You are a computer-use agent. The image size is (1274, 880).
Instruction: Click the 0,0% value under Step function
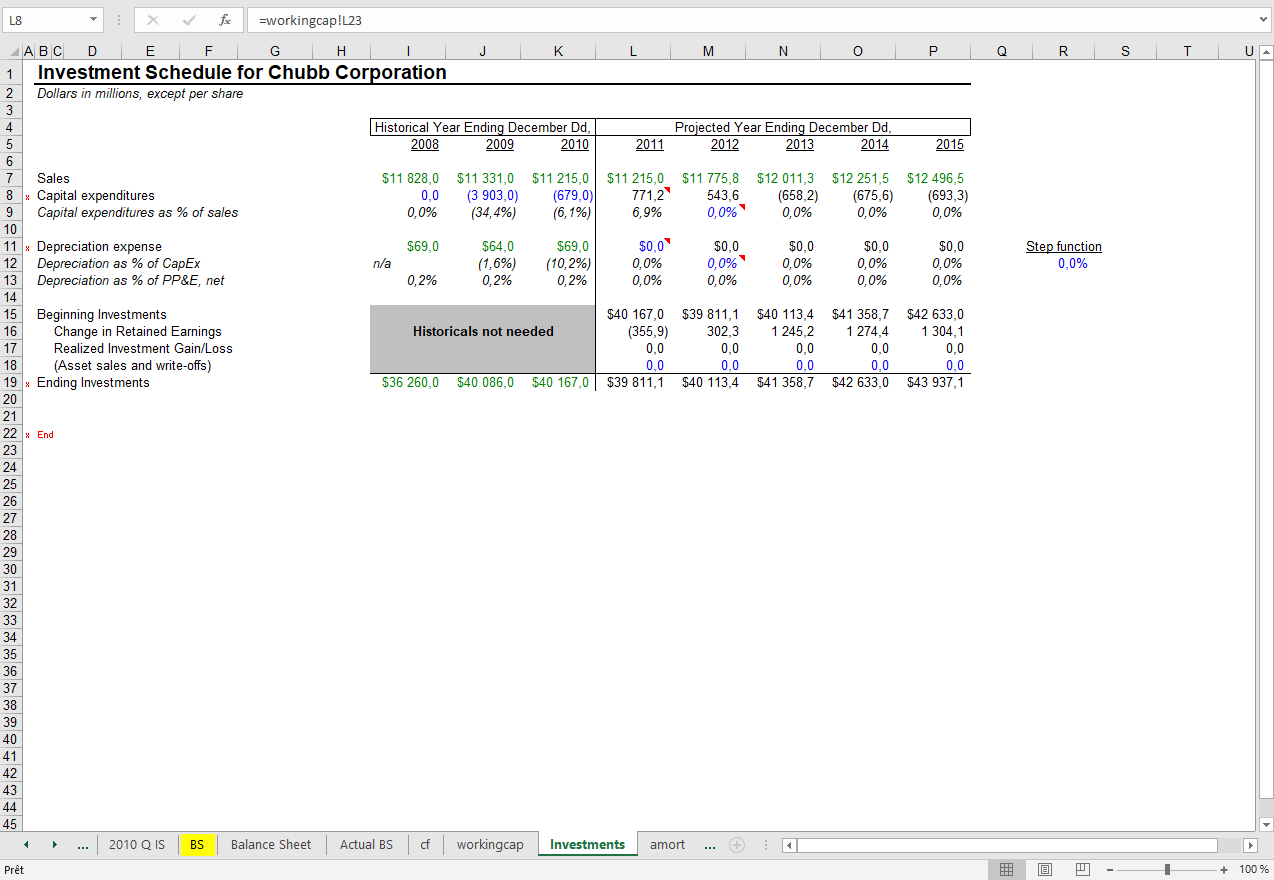(x=1072, y=263)
